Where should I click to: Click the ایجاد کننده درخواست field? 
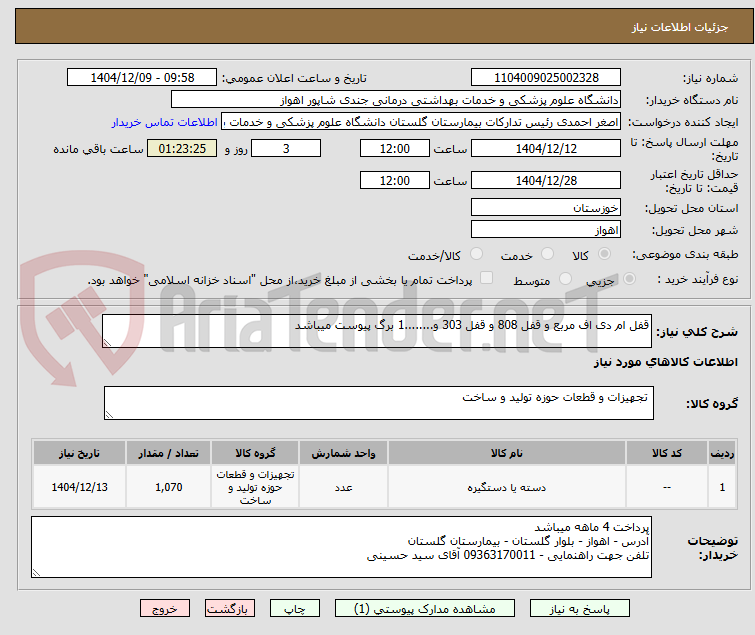pos(421,122)
